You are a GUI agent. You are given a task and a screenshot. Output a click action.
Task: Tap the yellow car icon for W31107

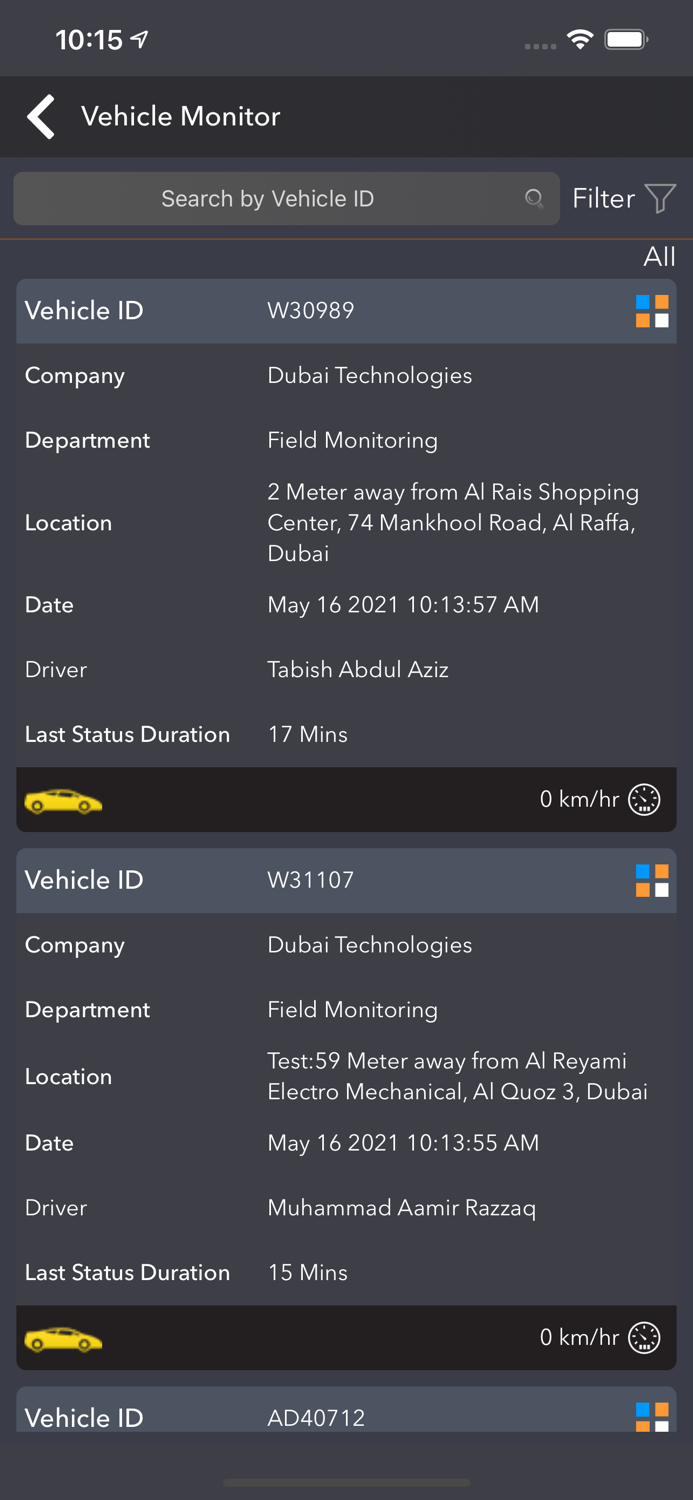(63, 1339)
